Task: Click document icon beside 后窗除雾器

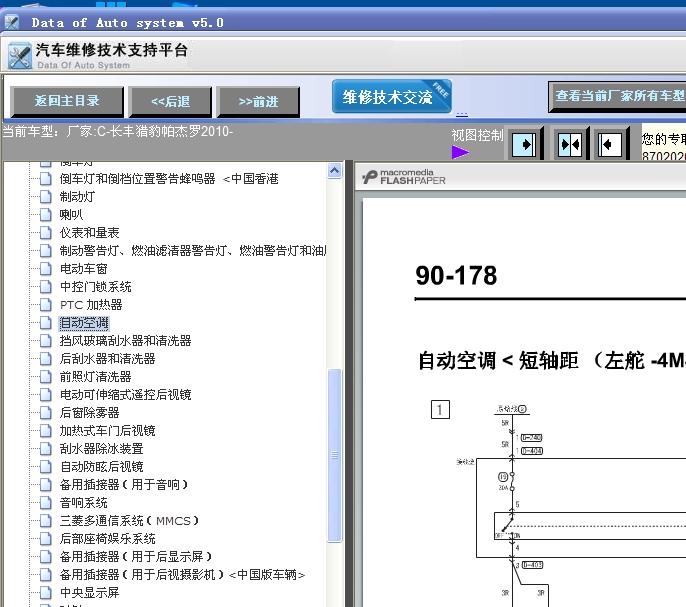Action: (46, 412)
